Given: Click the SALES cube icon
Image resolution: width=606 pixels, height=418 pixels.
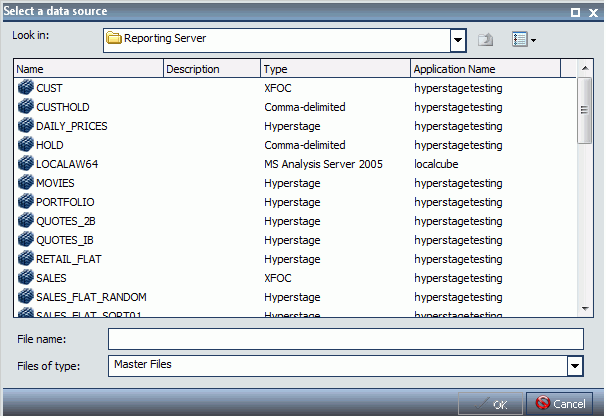Looking at the screenshot, I should tap(26, 277).
